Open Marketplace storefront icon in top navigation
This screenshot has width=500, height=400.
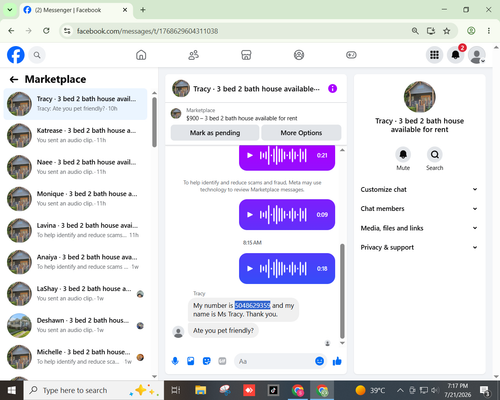point(246,55)
